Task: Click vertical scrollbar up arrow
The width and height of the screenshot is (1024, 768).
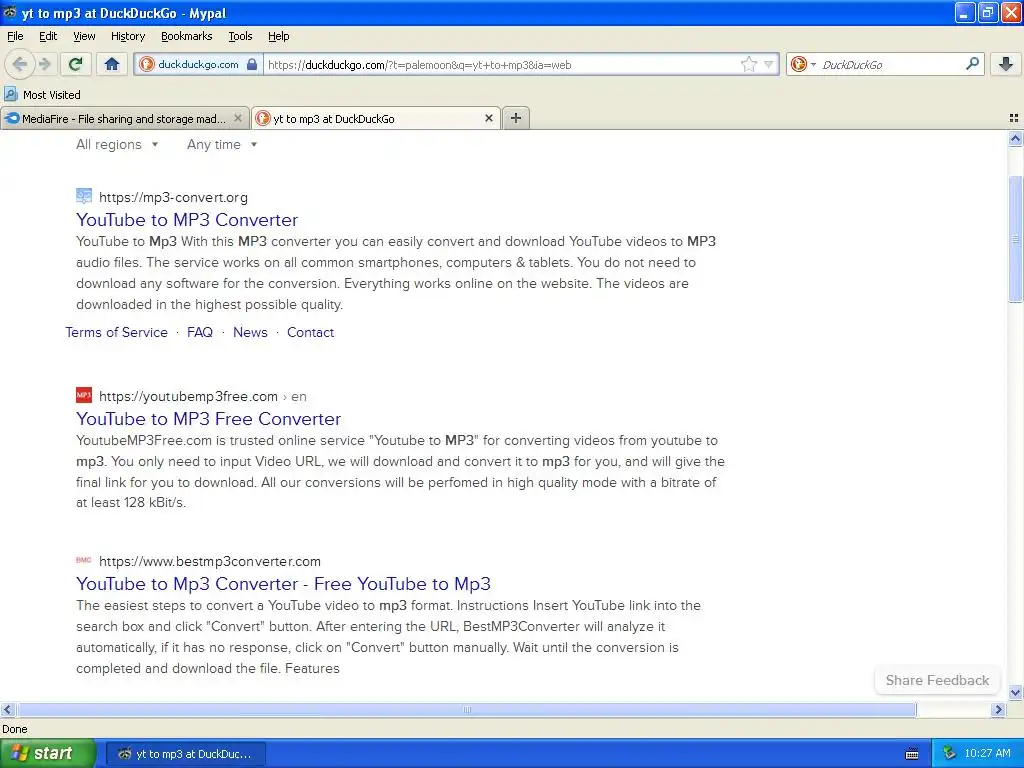Action: point(1015,138)
